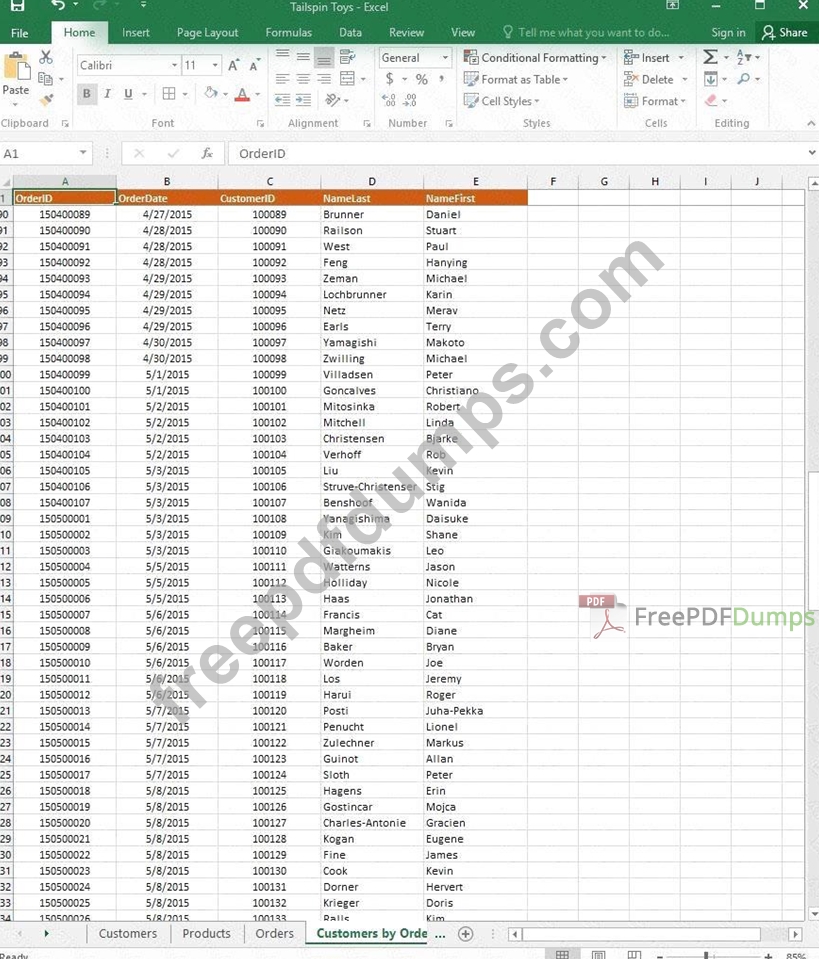Image resolution: width=819 pixels, height=959 pixels.
Task: Switch to Page Layout view
Action: click(x=598, y=955)
